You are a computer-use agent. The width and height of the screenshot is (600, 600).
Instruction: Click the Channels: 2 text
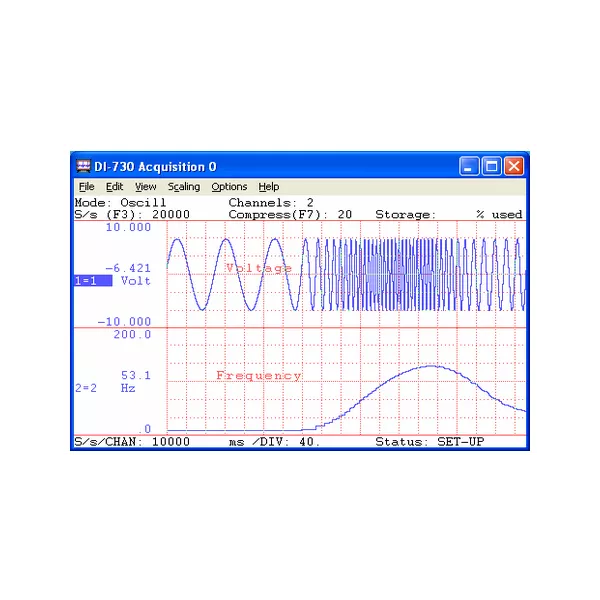coord(271,203)
